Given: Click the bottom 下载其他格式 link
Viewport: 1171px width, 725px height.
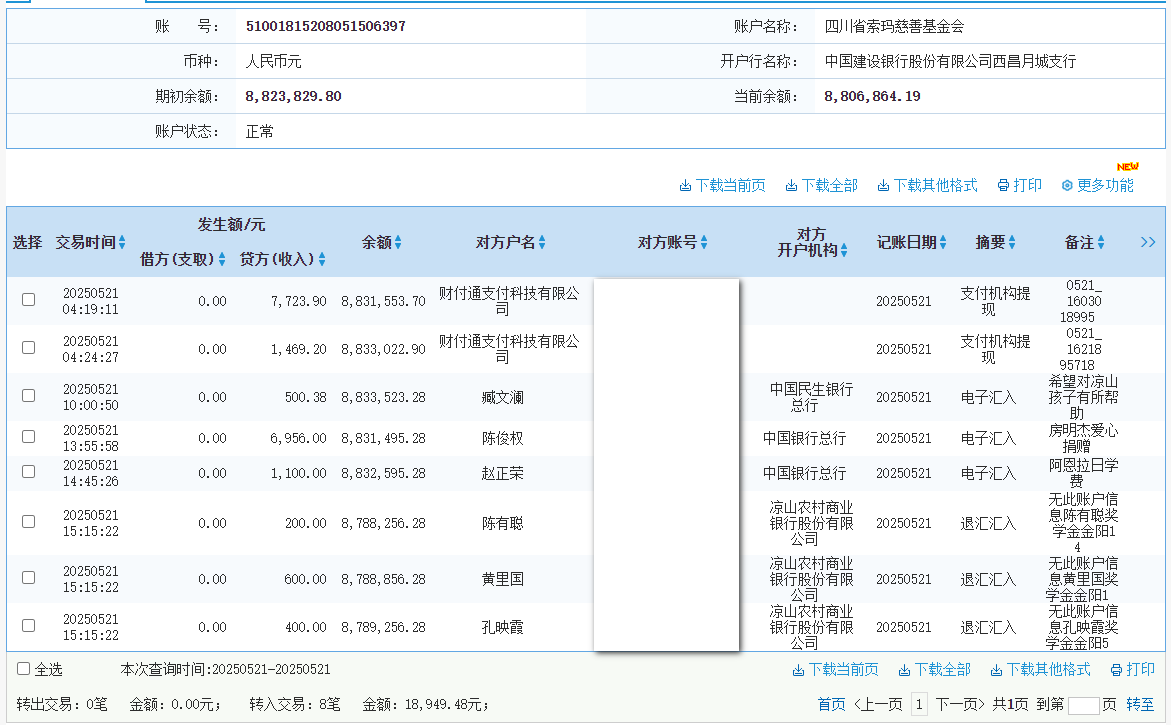Looking at the screenshot, I should pyautogui.click(x=1040, y=670).
